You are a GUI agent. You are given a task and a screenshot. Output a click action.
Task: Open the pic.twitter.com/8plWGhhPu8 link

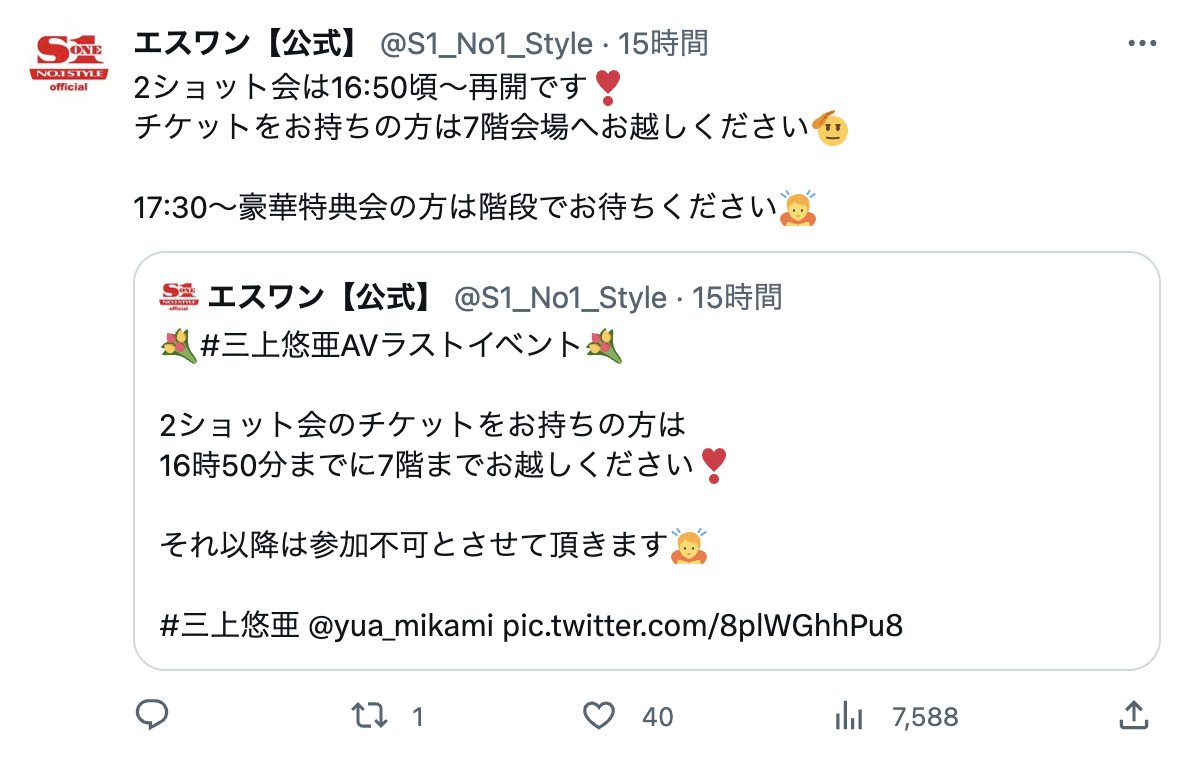coord(703,626)
